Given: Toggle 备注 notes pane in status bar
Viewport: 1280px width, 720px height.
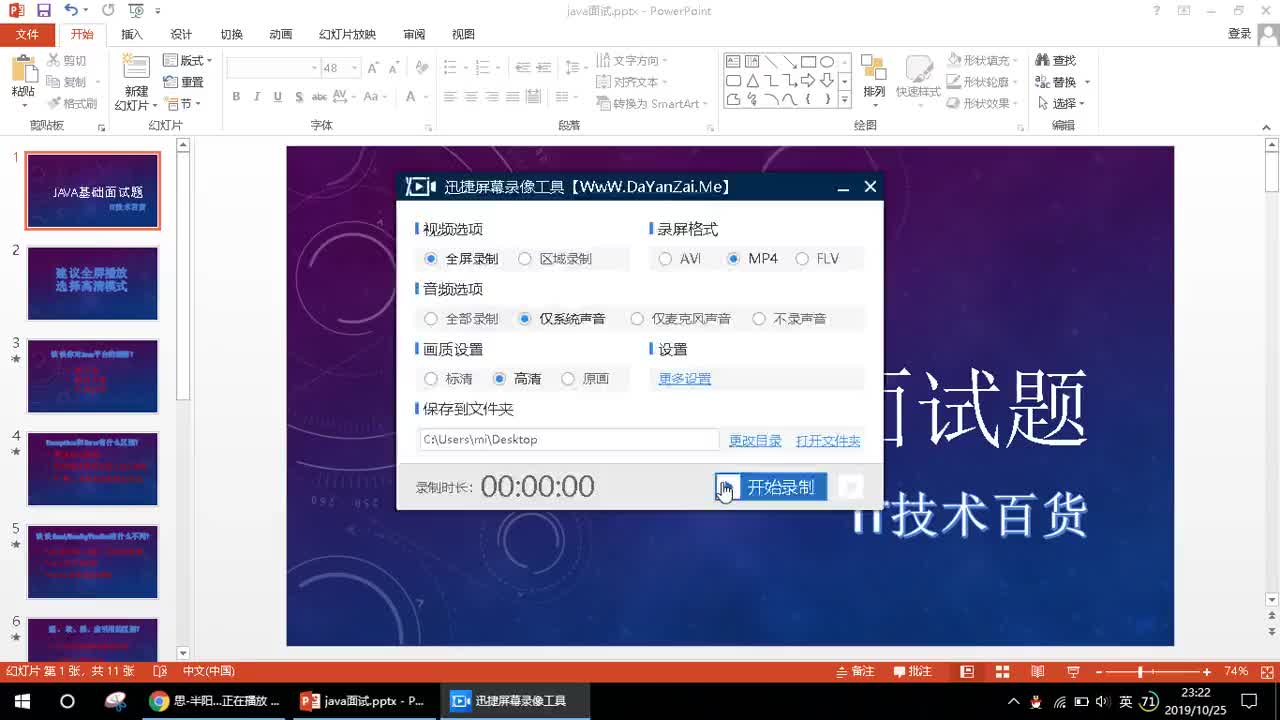Looking at the screenshot, I should (x=854, y=672).
